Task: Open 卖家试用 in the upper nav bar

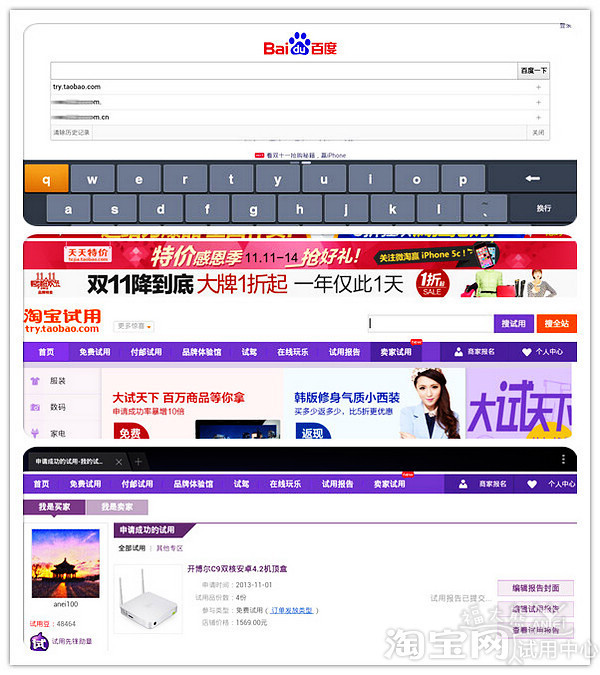Action: [x=396, y=352]
